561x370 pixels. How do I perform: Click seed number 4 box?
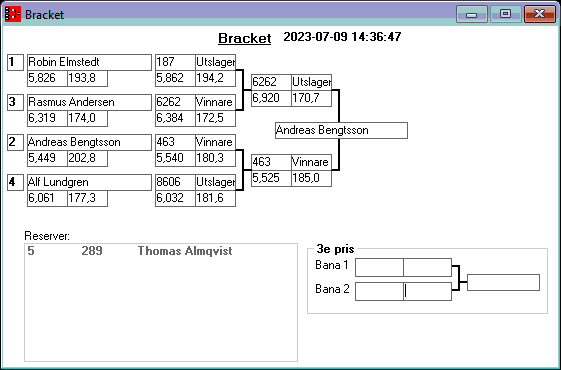15,182
